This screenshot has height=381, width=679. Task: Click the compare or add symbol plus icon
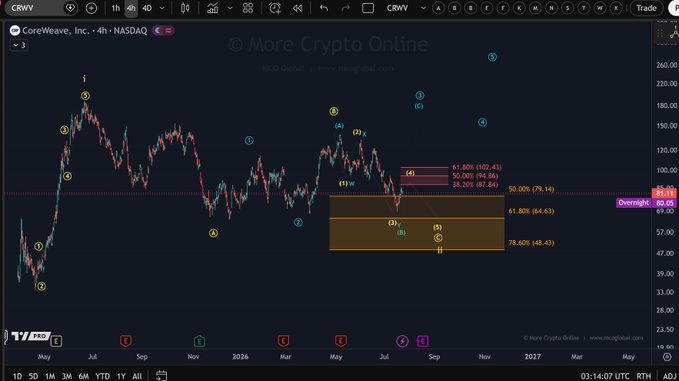tap(91, 8)
